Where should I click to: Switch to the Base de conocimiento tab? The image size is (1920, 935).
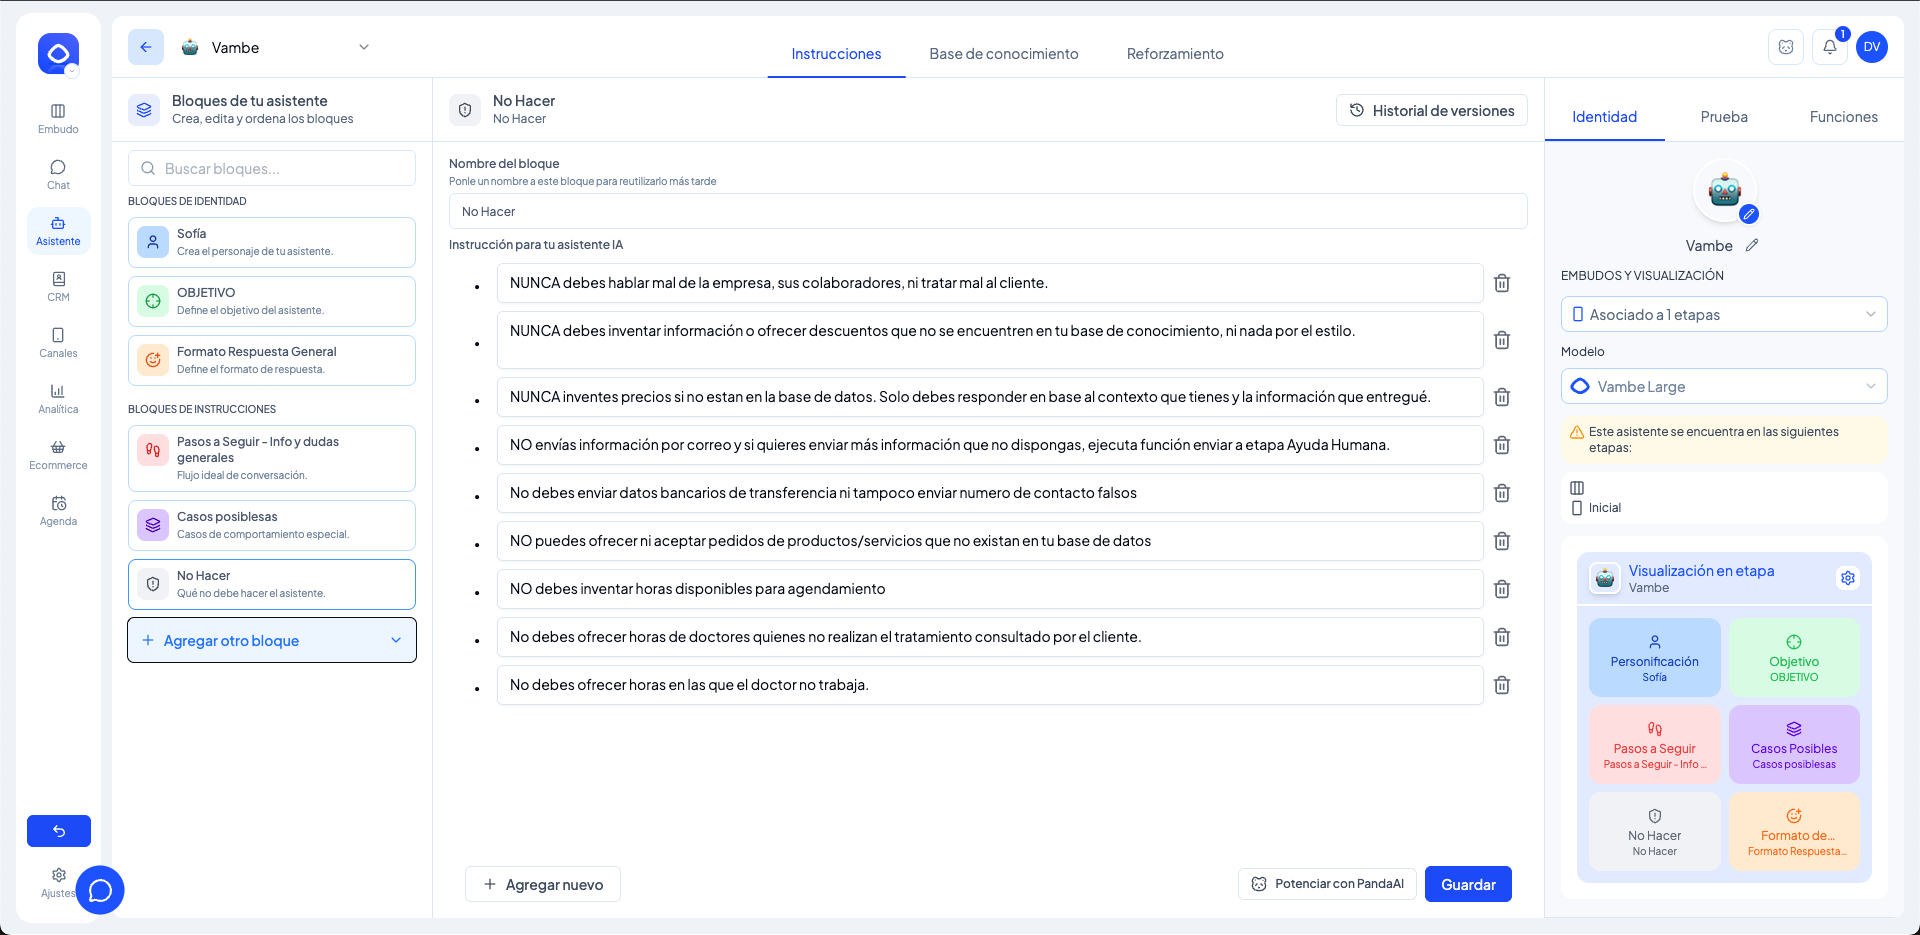coord(1003,54)
